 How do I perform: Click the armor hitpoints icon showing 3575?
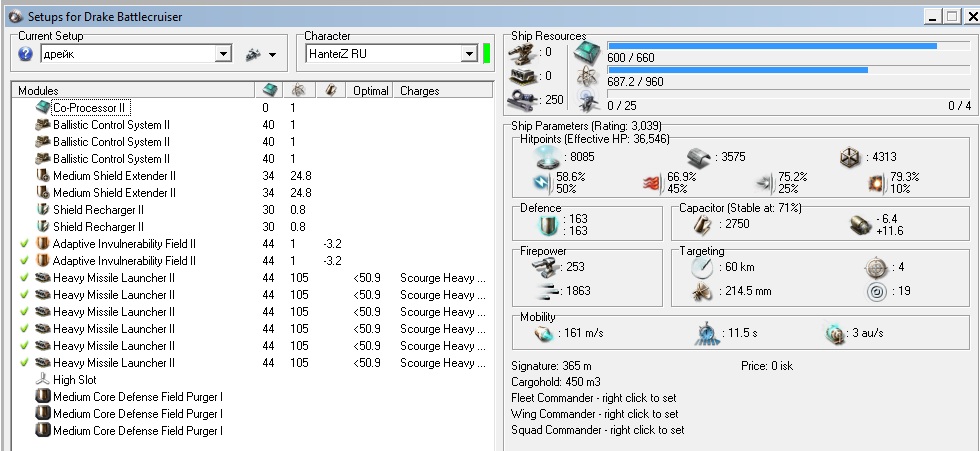700,157
